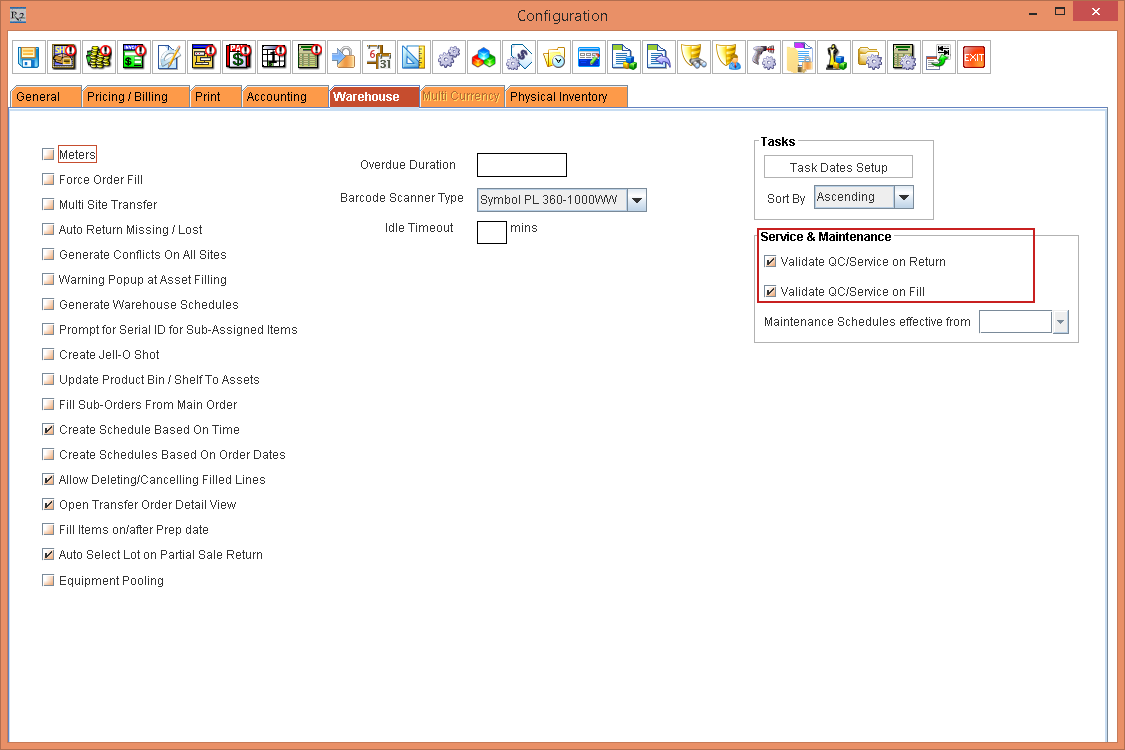Click the Maintenance Schedules date field
The width and height of the screenshot is (1125, 750).
click(x=1015, y=322)
